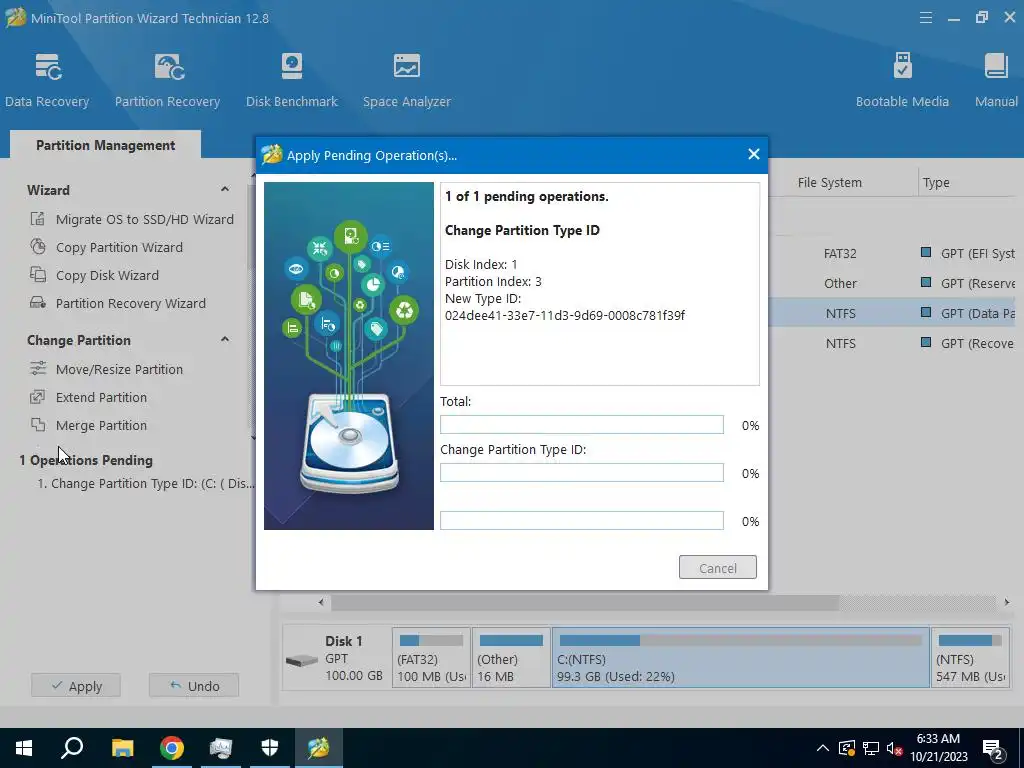Screen dimensions: 1024x768
Task: Open the Space Analyzer tool
Action: click(407, 81)
